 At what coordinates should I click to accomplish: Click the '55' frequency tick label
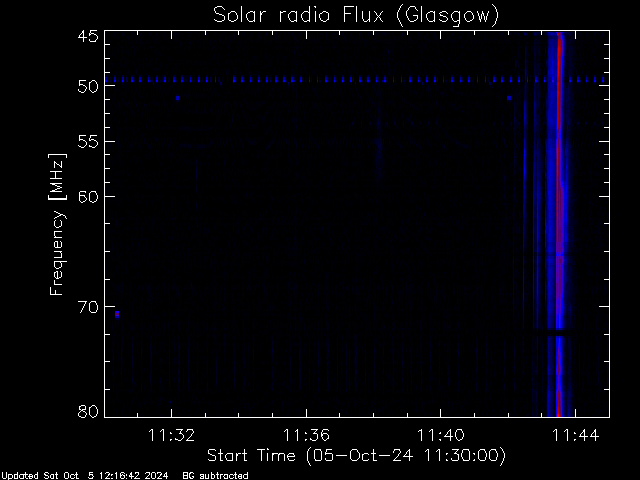(x=88, y=142)
